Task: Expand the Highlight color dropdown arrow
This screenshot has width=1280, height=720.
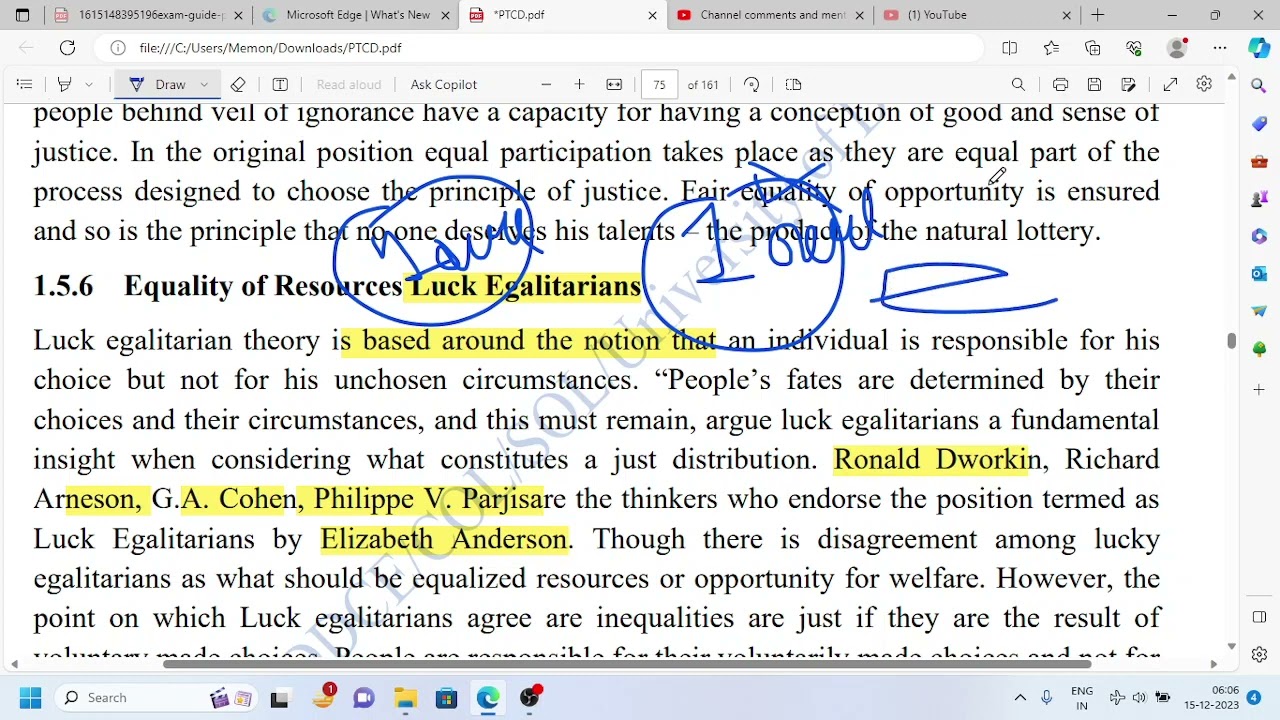Action: click(x=89, y=85)
